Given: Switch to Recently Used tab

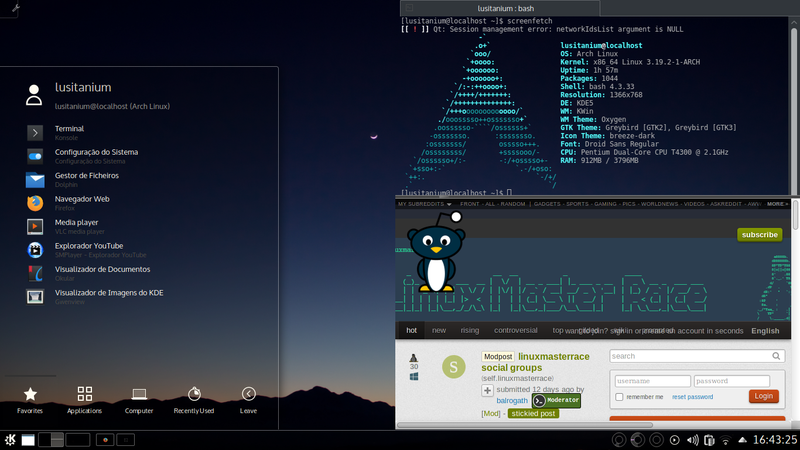Looking at the screenshot, I should [194, 399].
